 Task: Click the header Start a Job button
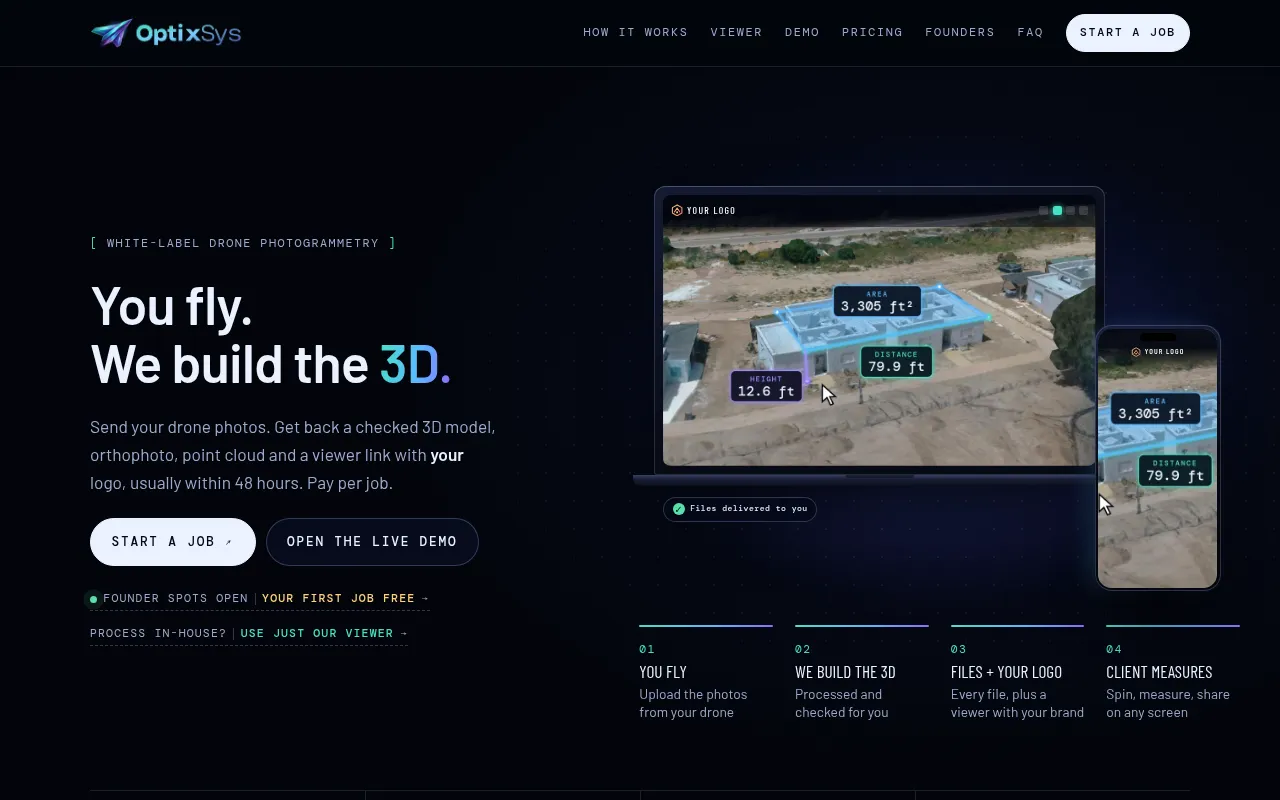coord(1128,33)
